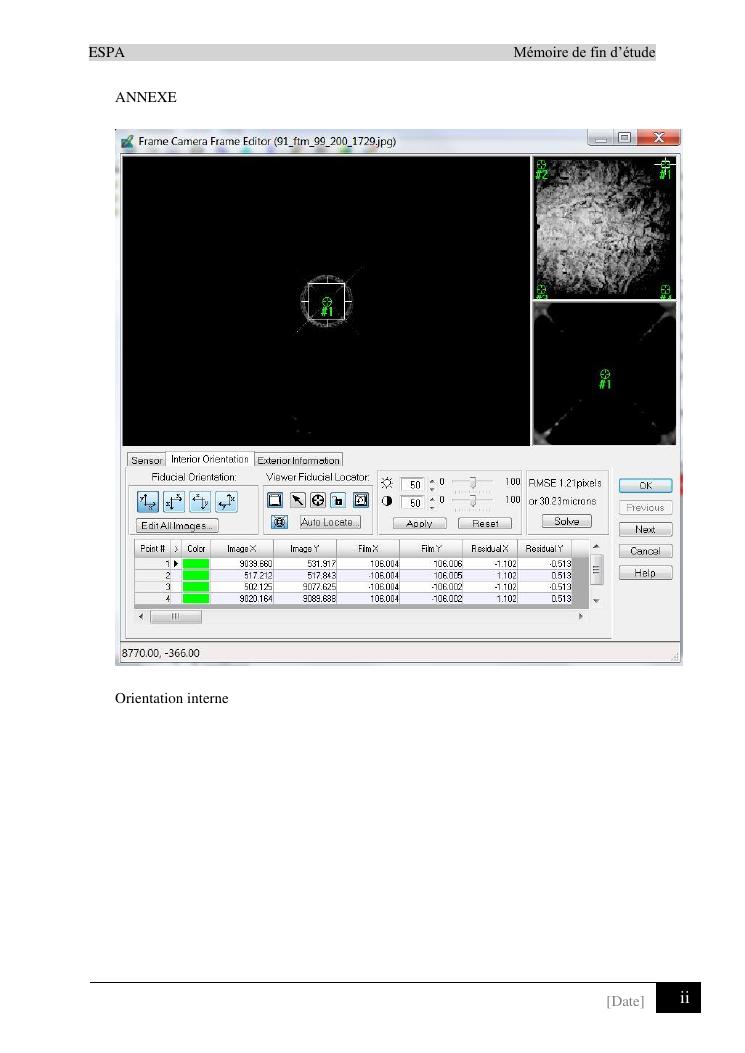Viewport: 745px width, 1053px height.
Task: Click the contrast slider handle
Action: 473,500
